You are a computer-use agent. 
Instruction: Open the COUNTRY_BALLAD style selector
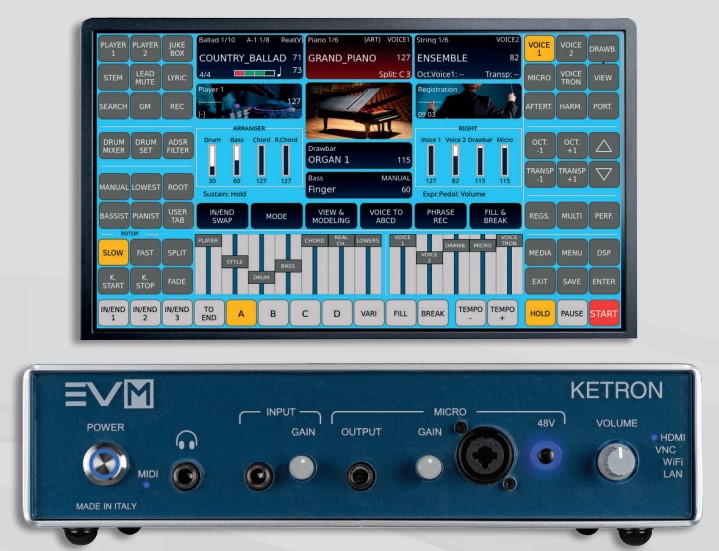click(248, 58)
